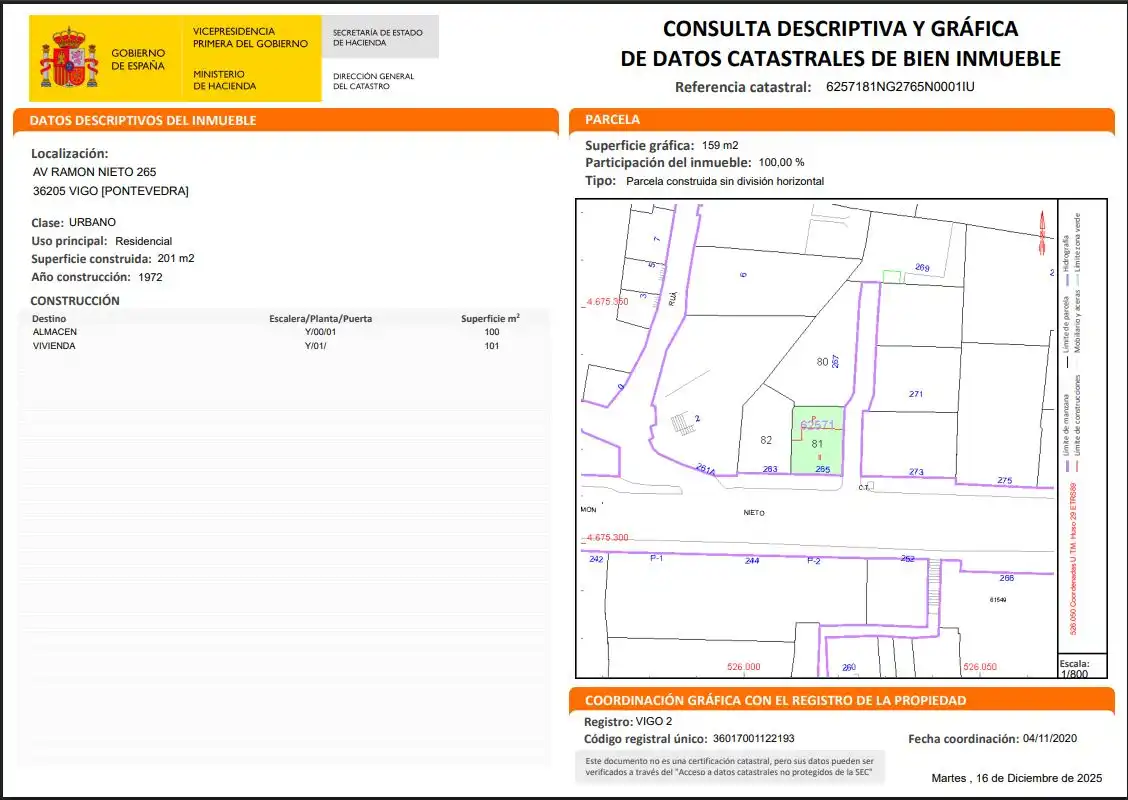
Task: Click street number 260 on the map
Action: (849, 668)
